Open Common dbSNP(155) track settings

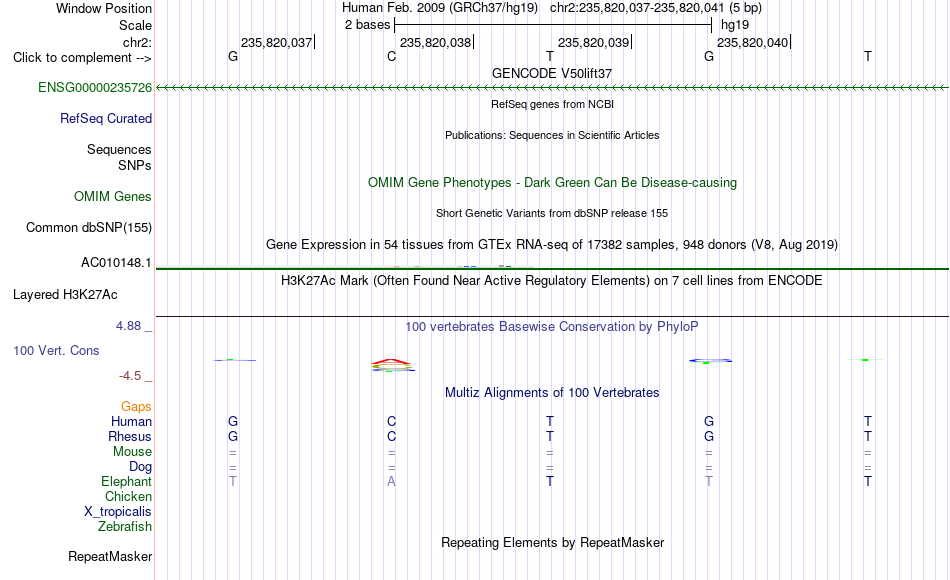coord(89,227)
